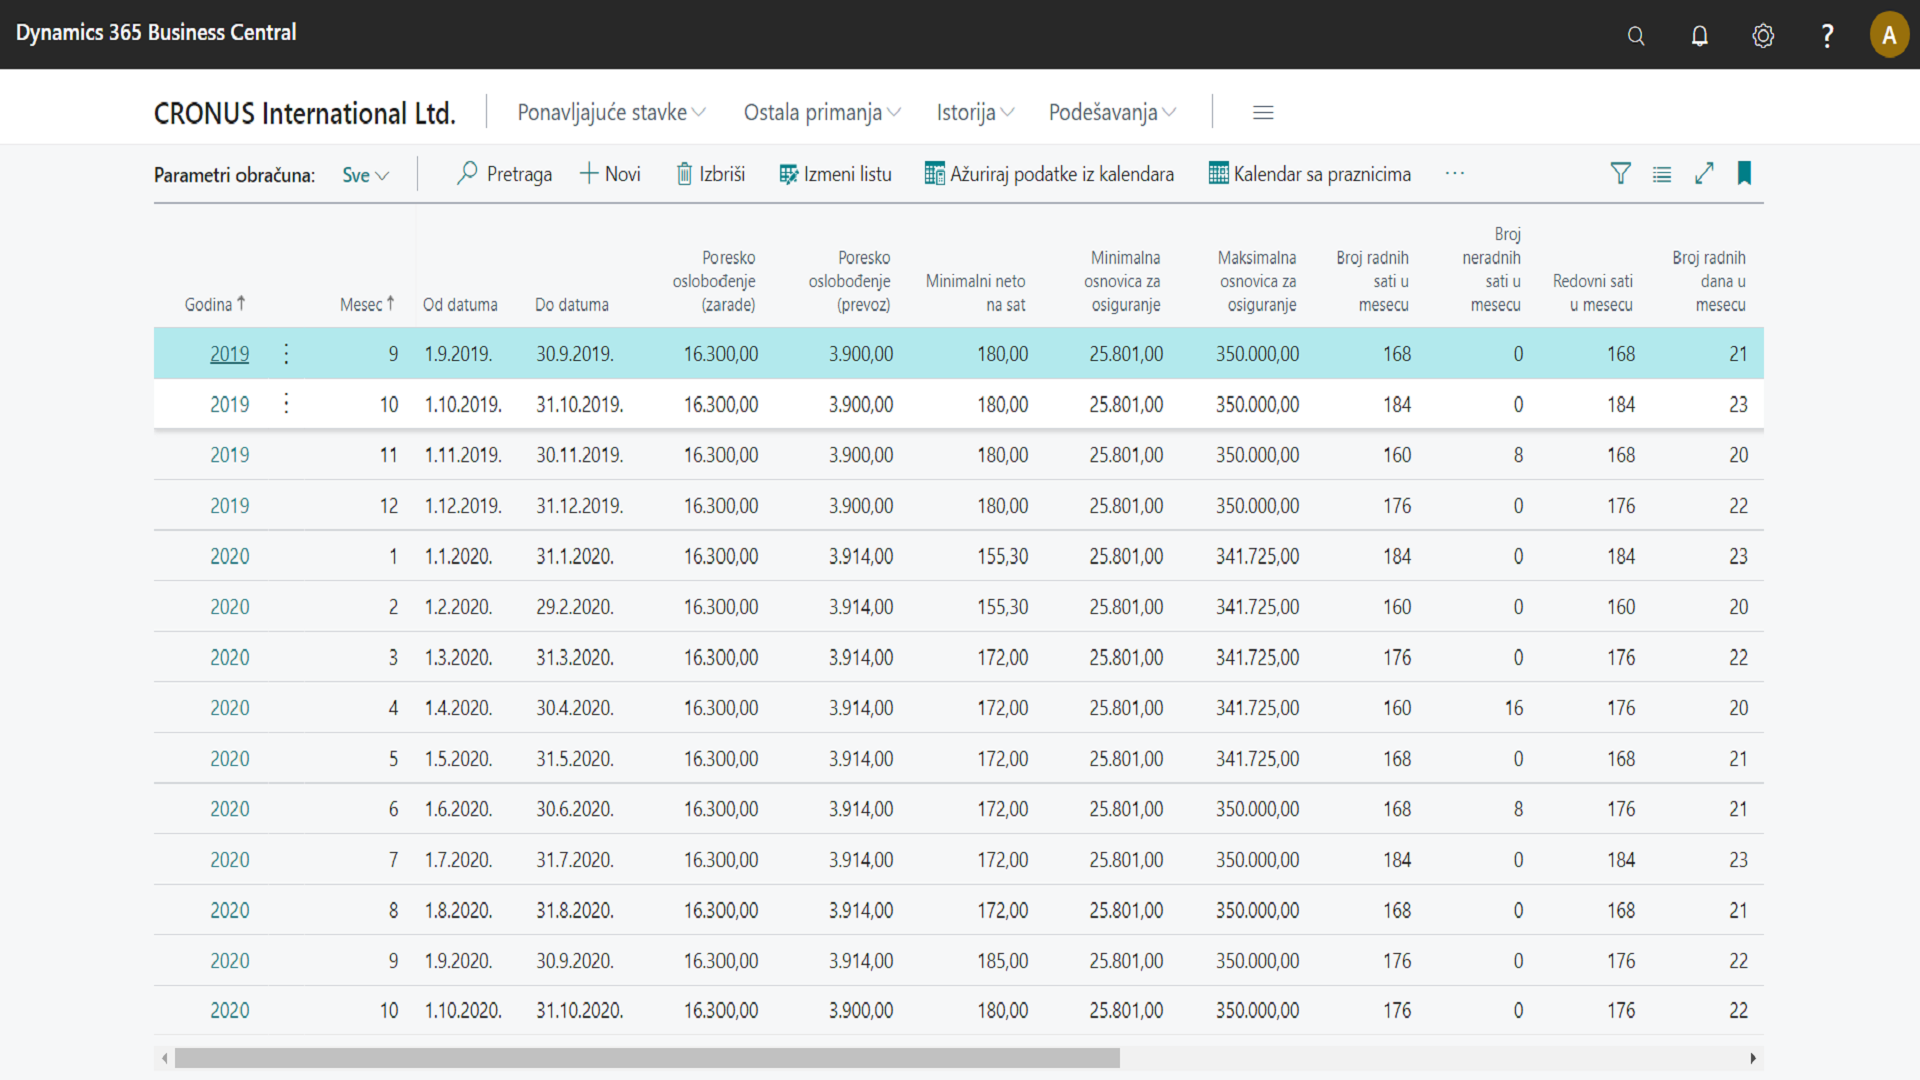Open the Podešavanja menu
The image size is (1920, 1080).
[x=1112, y=113]
